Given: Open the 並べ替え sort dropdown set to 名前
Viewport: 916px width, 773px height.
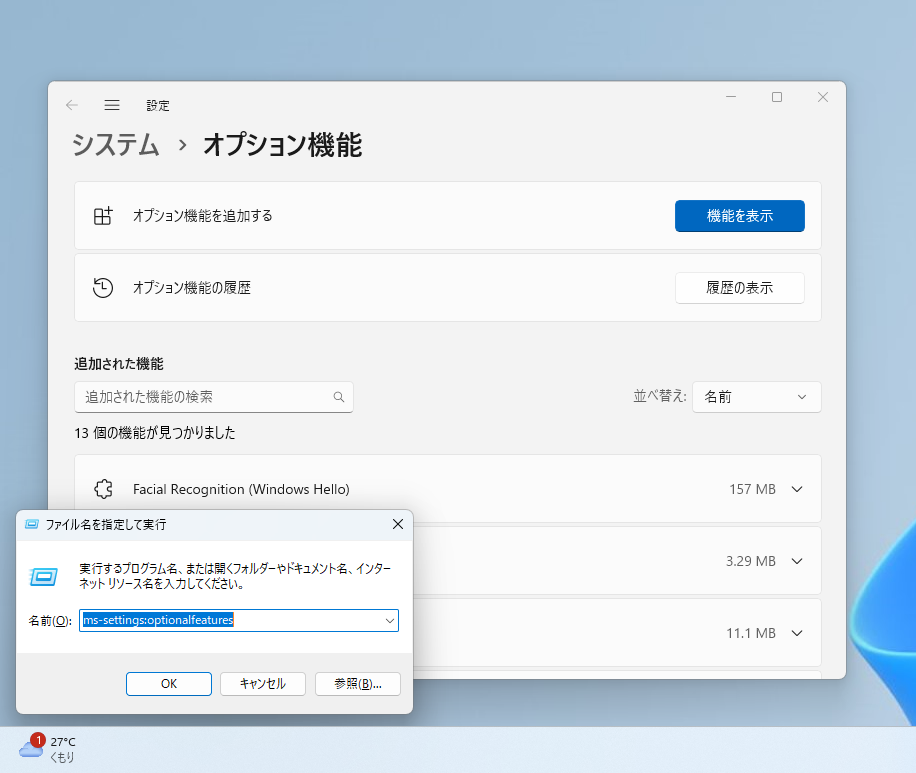Looking at the screenshot, I should click(756, 397).
